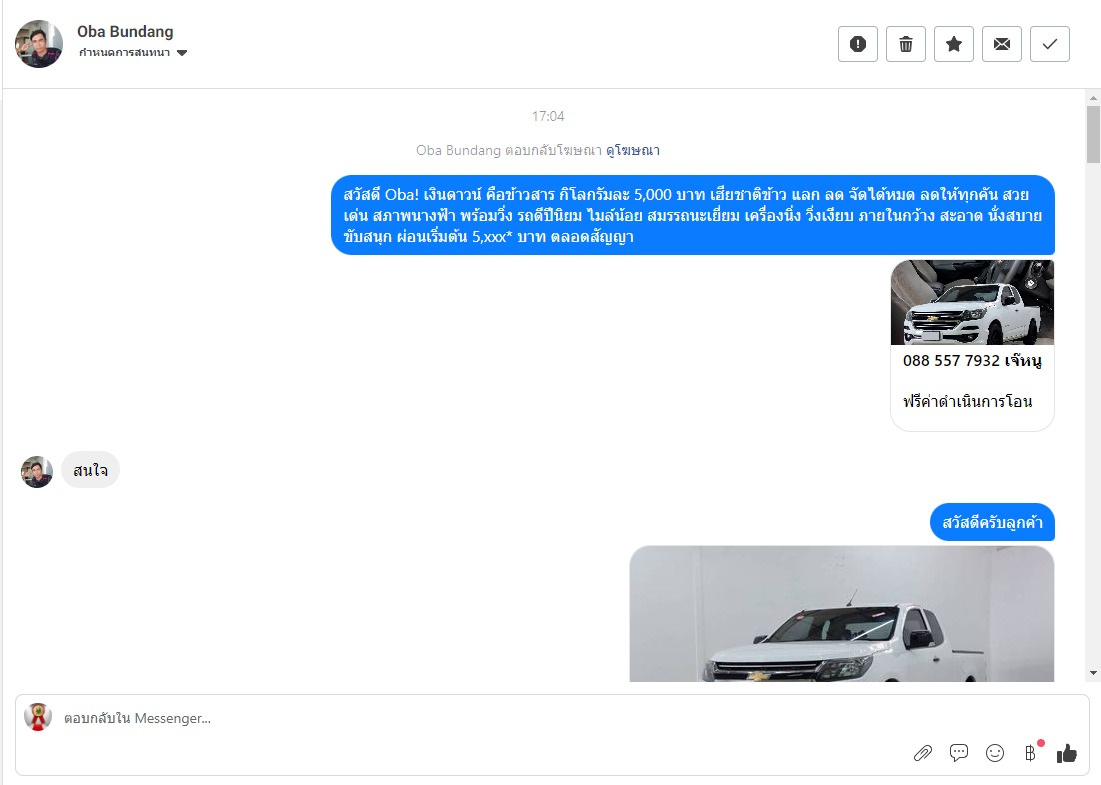The width and height of the screenshot is (1101, 785).
Task: Open the small pickup truck ad thumbnail
Action: point(972,303)
